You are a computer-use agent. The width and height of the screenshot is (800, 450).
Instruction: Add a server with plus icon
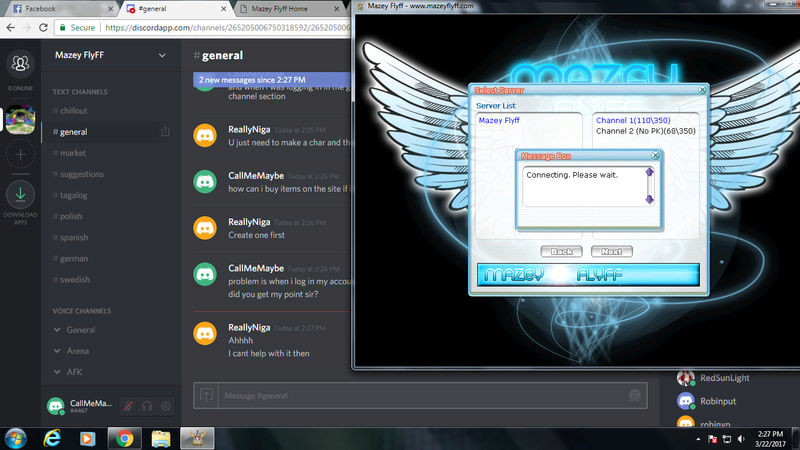click(x=20, y=154)
